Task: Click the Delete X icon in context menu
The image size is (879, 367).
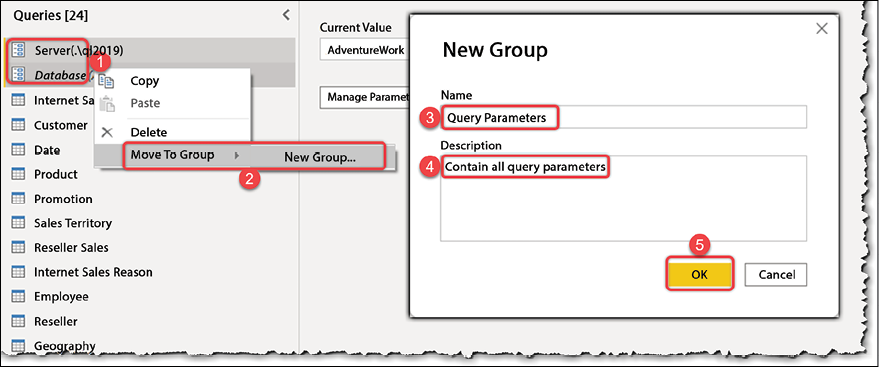Action: (107, 133)
